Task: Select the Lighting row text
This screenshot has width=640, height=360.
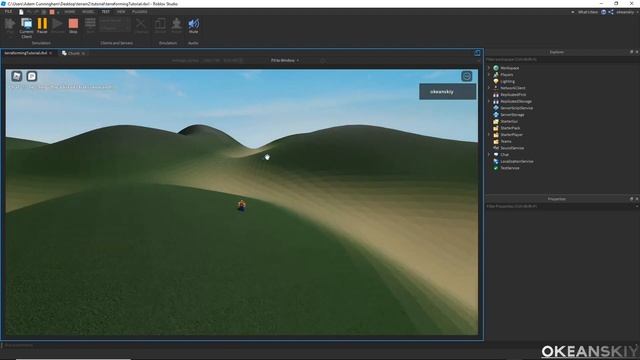Action: click(x=507, y=82)
